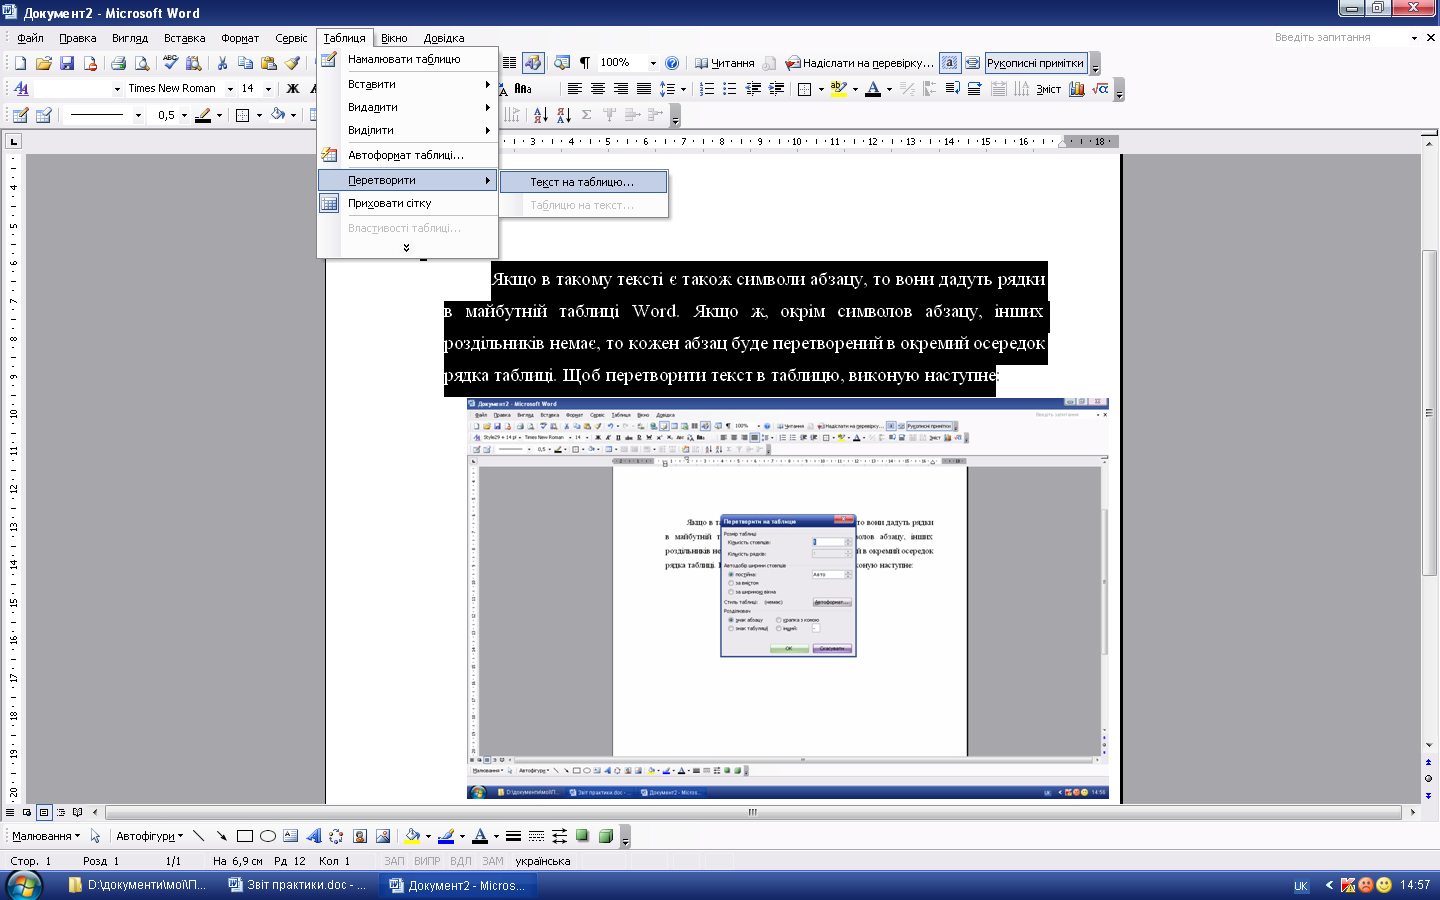
Task: Align text left icon
Action: 574,89
